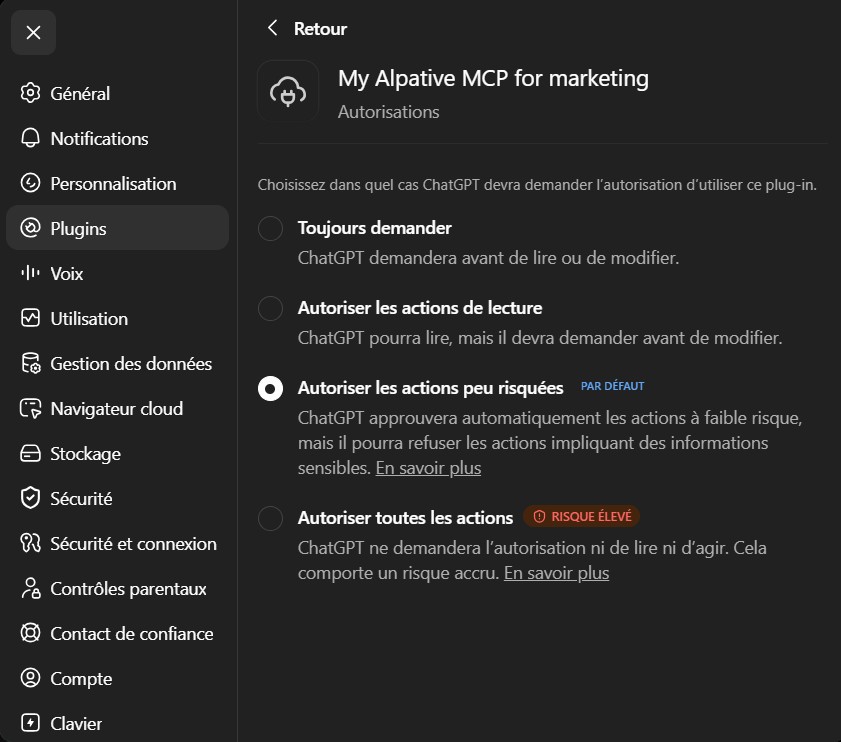The width and height of the screenshot is (841, 742).
Task: Click the Voix waveform icon
Action: pyautogui.click(x=31, y=273)
